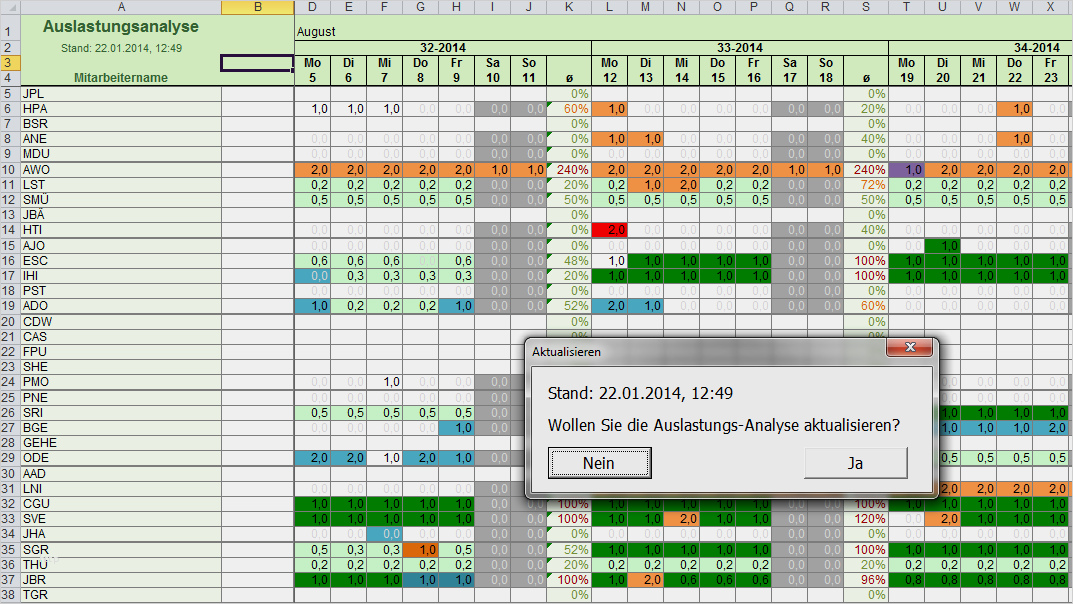1073x604 pixels.
Task: Select the 32-2014 week header cell
Action: click(x=442, y=47)
